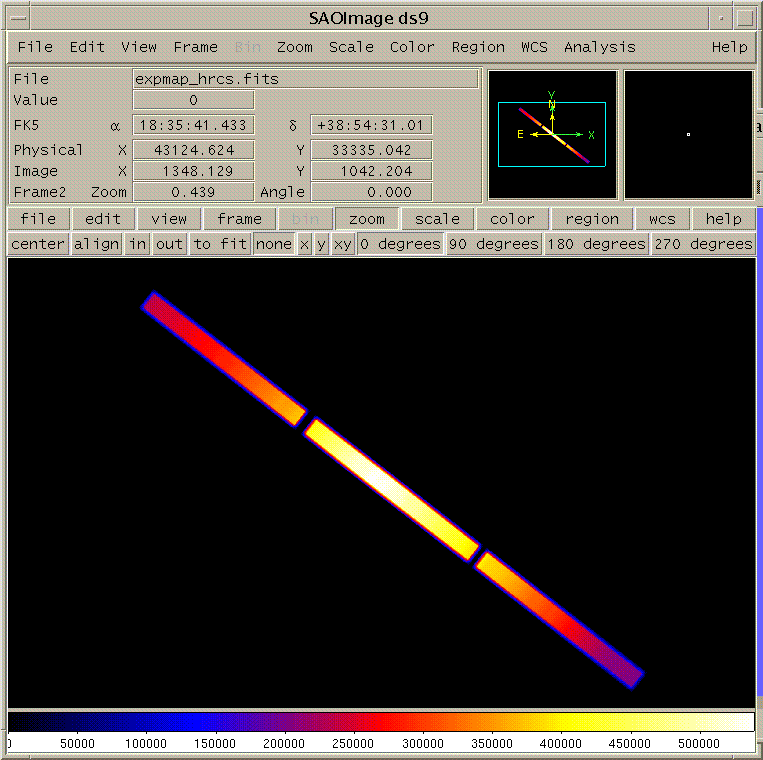Click the panner thumbnail with compass arrows
The image size is (763, 760).
[553, 135]
